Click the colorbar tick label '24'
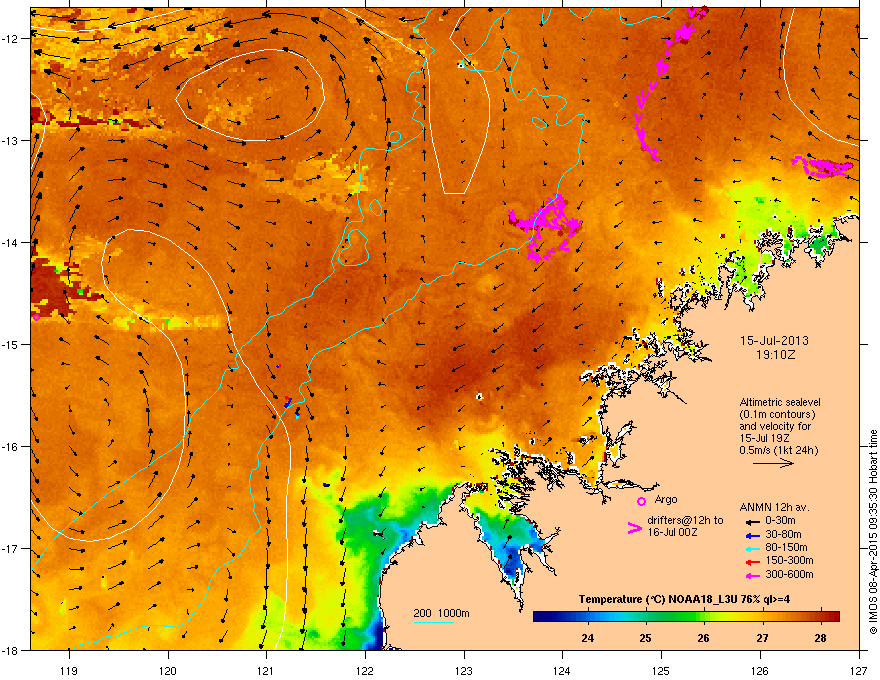This screenshot has height=680, width=880. 588,638
